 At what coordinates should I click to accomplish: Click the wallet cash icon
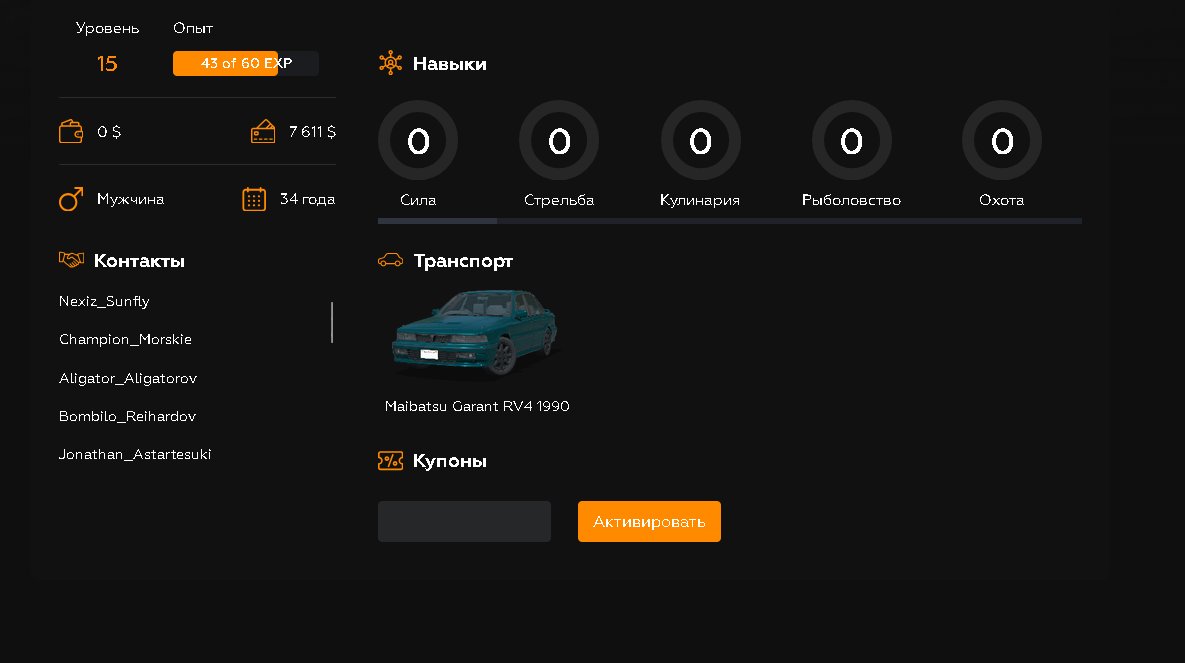tap(71, 132)
